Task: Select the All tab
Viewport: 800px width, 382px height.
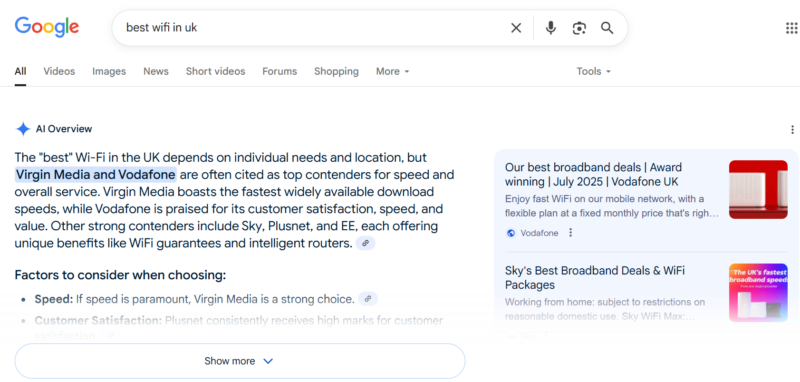Action: (20, 71)
